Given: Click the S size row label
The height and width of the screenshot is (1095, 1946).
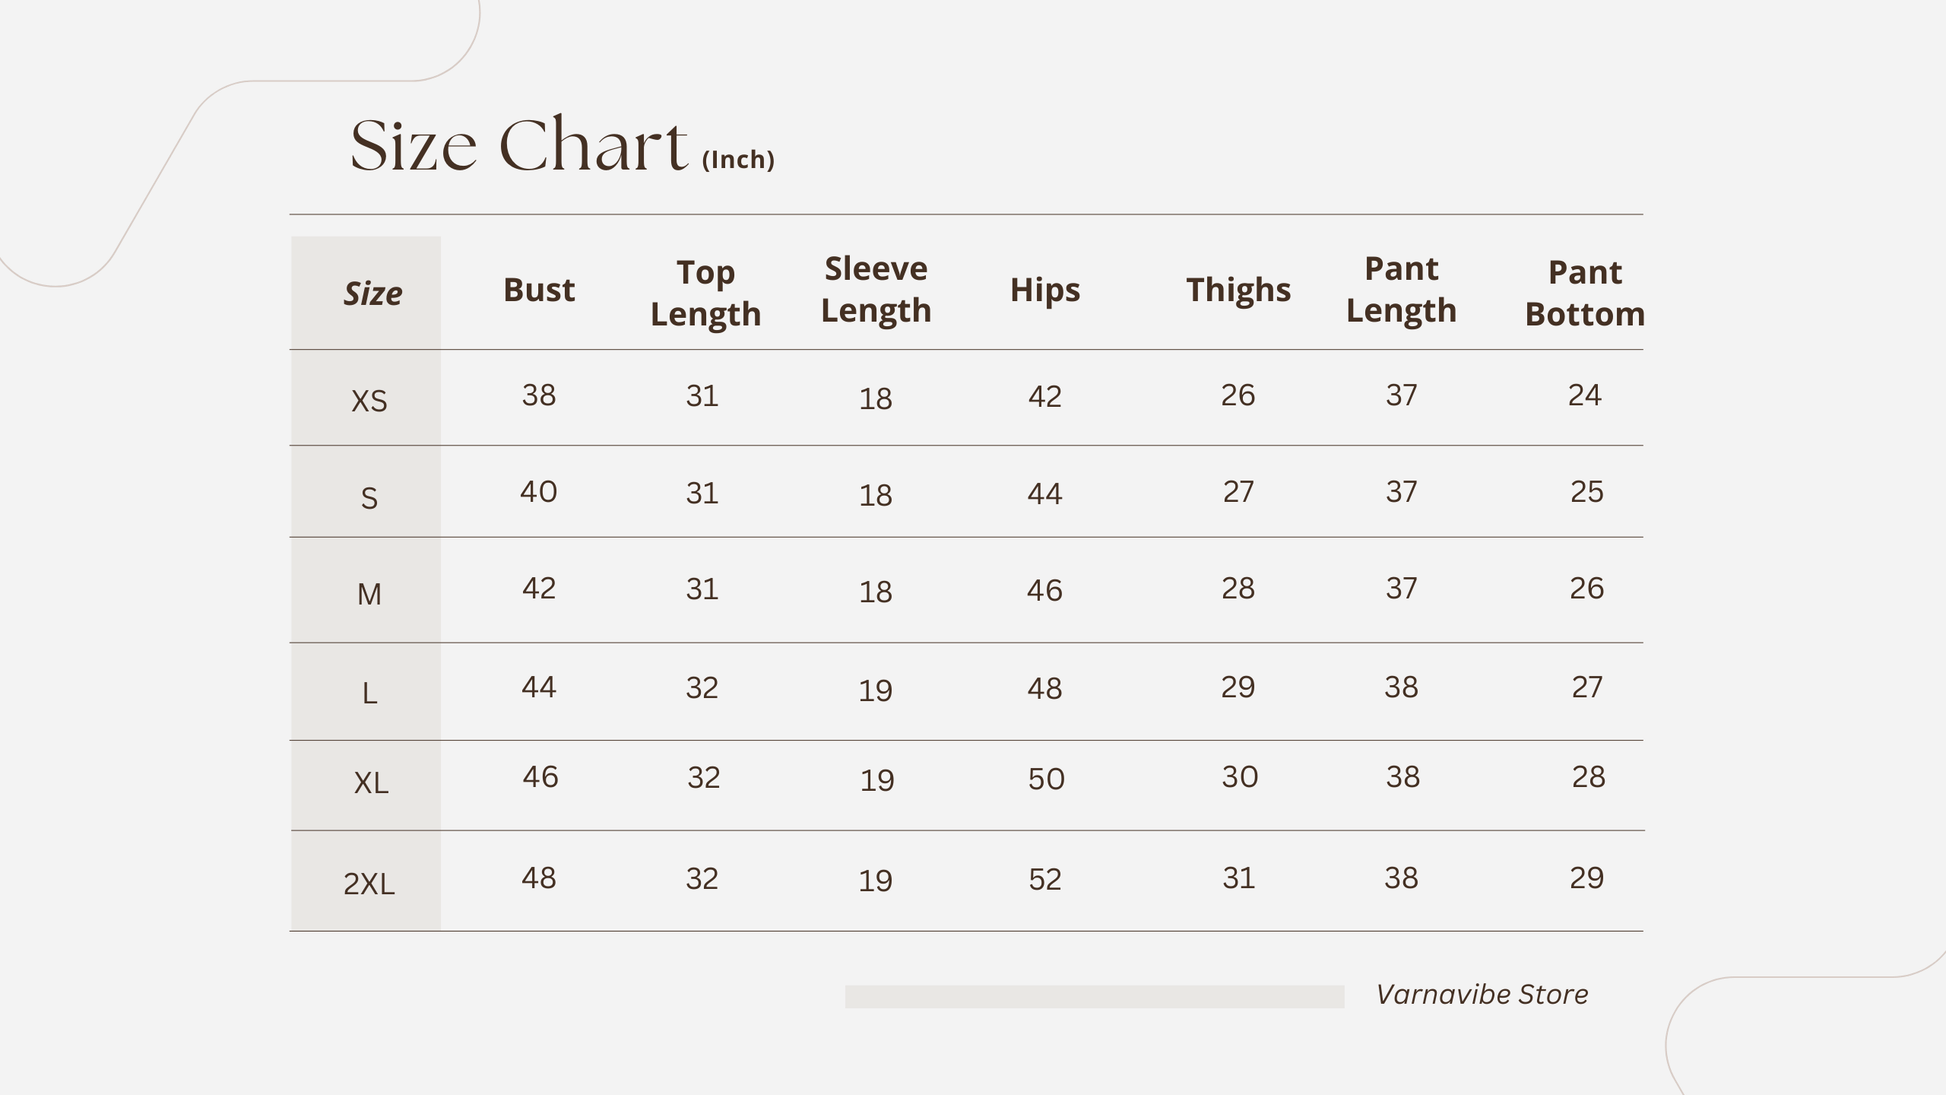Looking at the screenshot, I should click(x=369, y=498).
